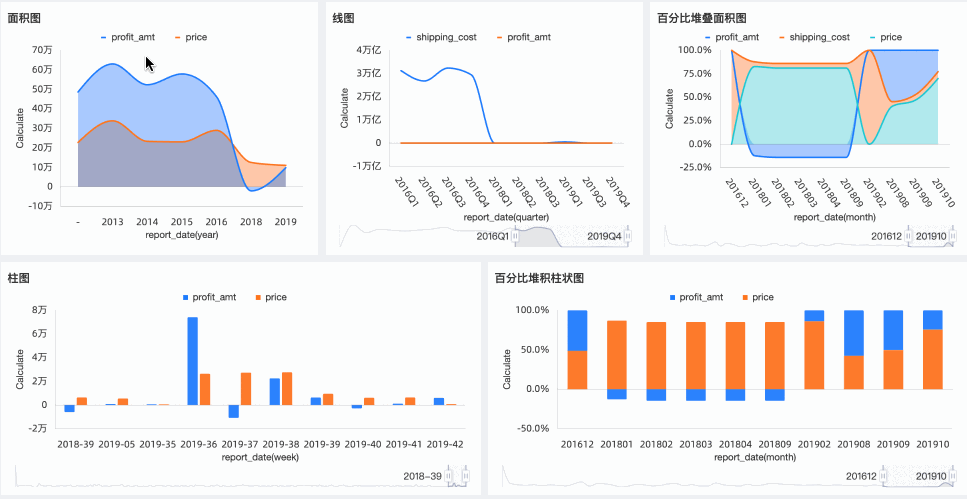Screen dimensions: 967x499
Task: Click negative blue segment of 201809 stacked bar
Action: pos(775,395)
